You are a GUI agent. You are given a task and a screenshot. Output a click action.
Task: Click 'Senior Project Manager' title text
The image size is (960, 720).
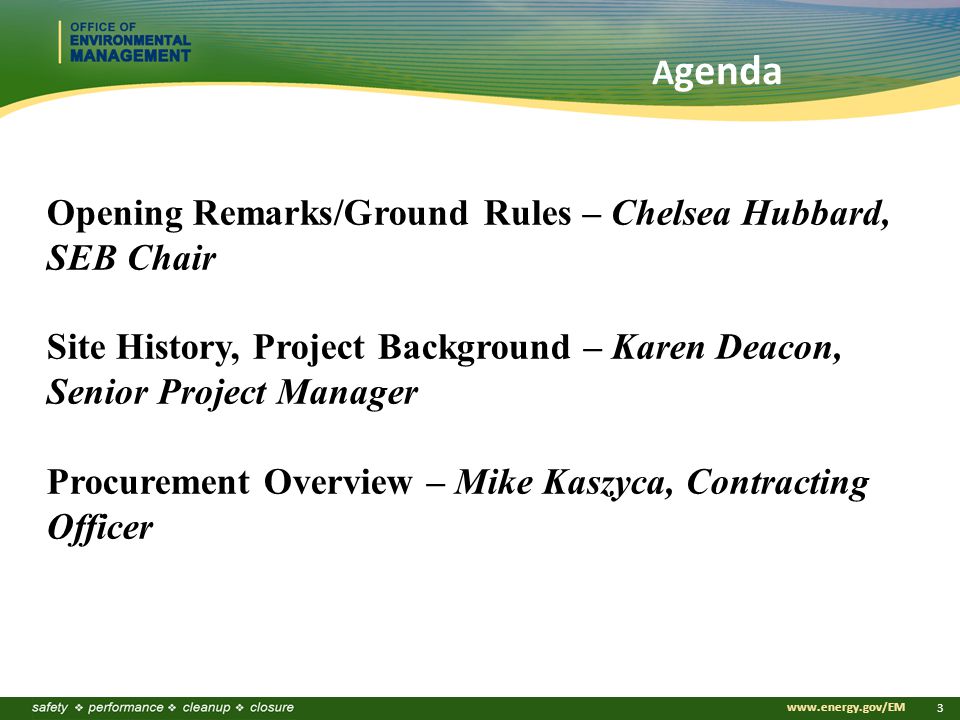(232, 392)
